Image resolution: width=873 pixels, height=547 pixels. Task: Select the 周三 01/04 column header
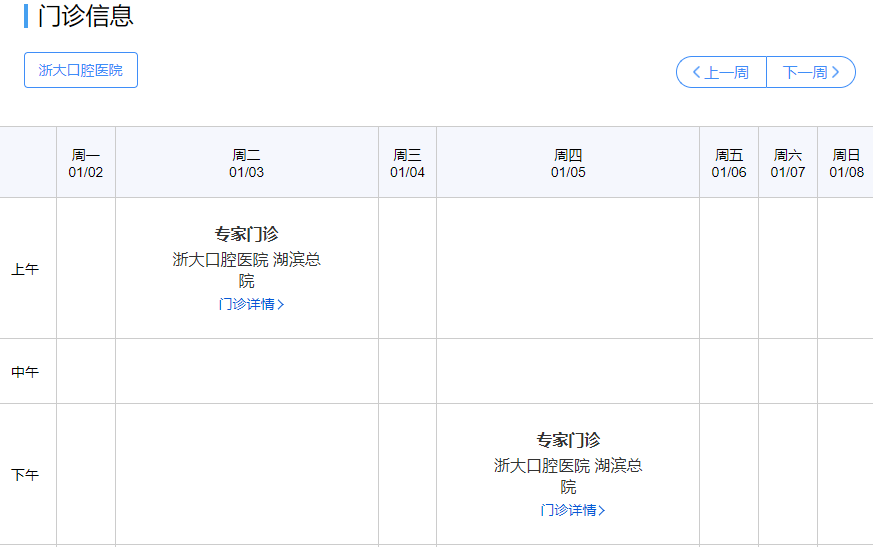407,163
